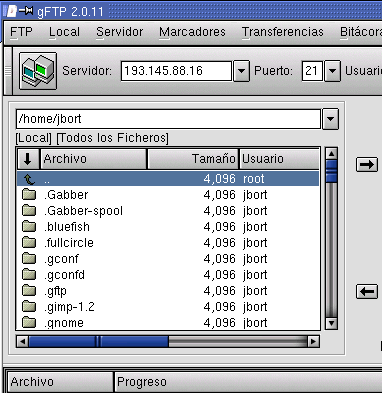The width and height of the screenshot is (382, 393).
Task: Select the .bluefish file name
Action: (x=67, y=227)
